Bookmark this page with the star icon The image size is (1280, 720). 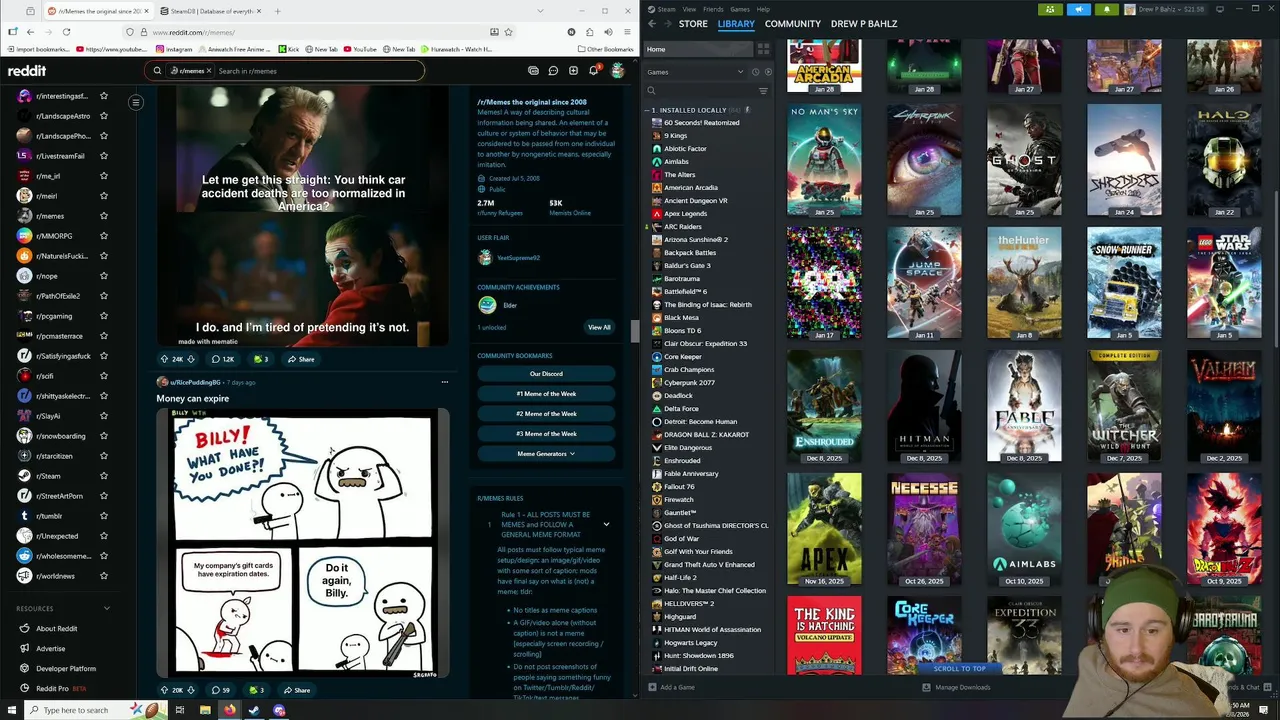[508, 31]
